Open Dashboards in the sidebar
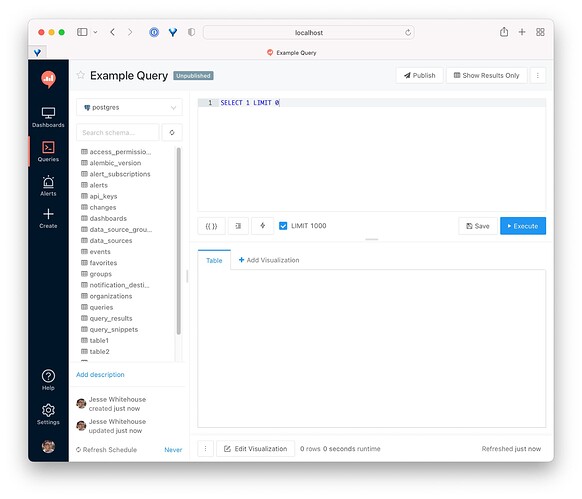The height and width of the screenshot is (499, 582). click(x=48, y=117)
